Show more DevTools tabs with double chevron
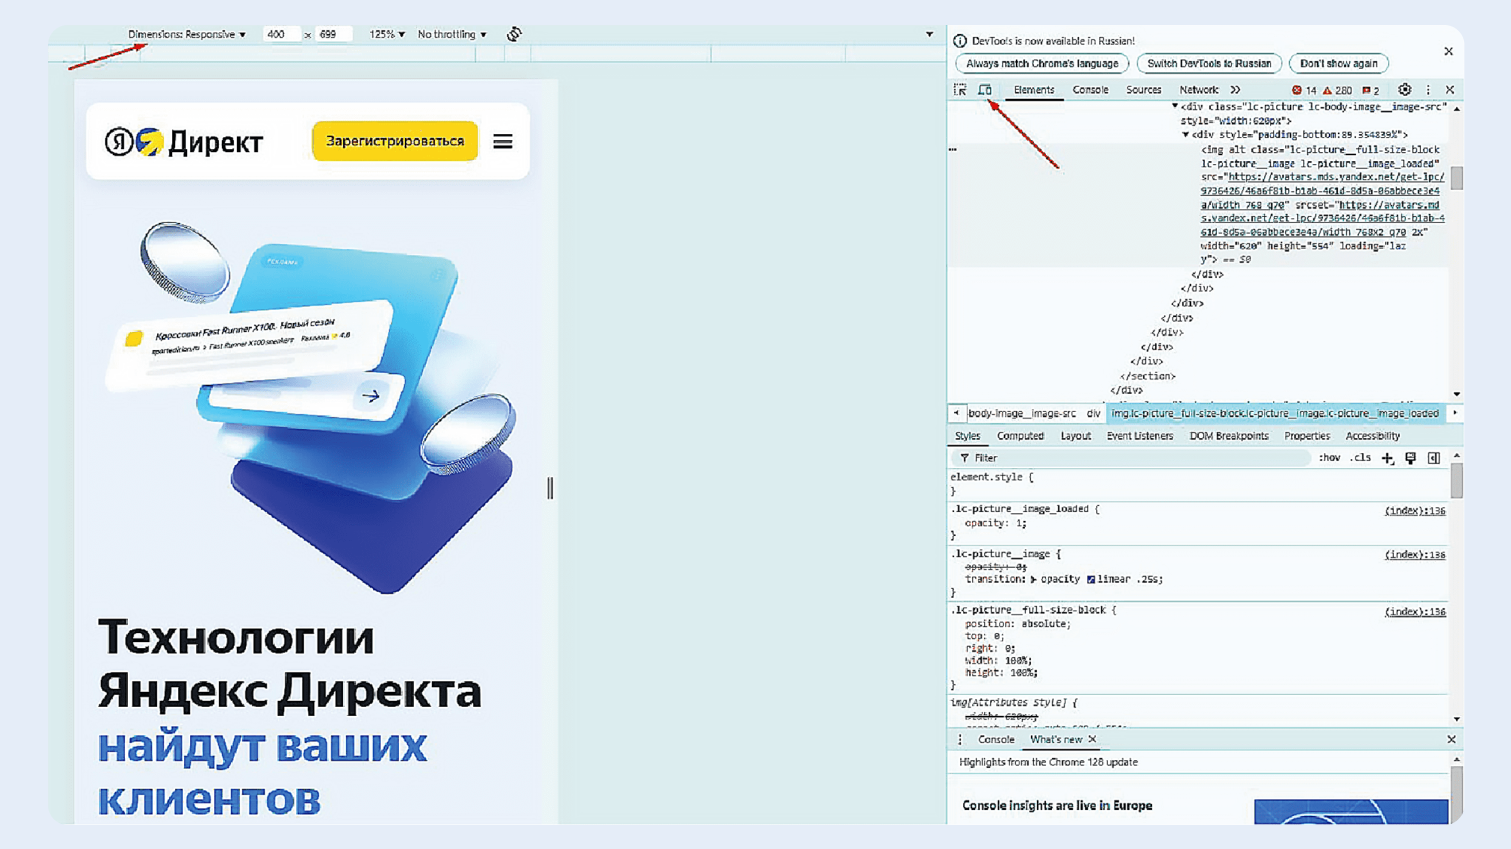Screen dimensions: 1511x849 (1235, 90)
